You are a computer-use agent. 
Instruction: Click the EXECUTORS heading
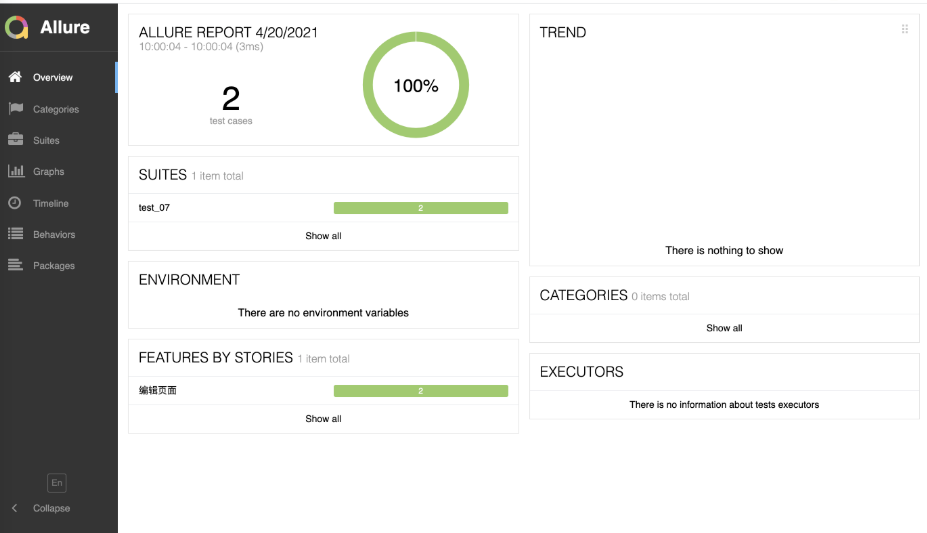click(x=582, y=372)
